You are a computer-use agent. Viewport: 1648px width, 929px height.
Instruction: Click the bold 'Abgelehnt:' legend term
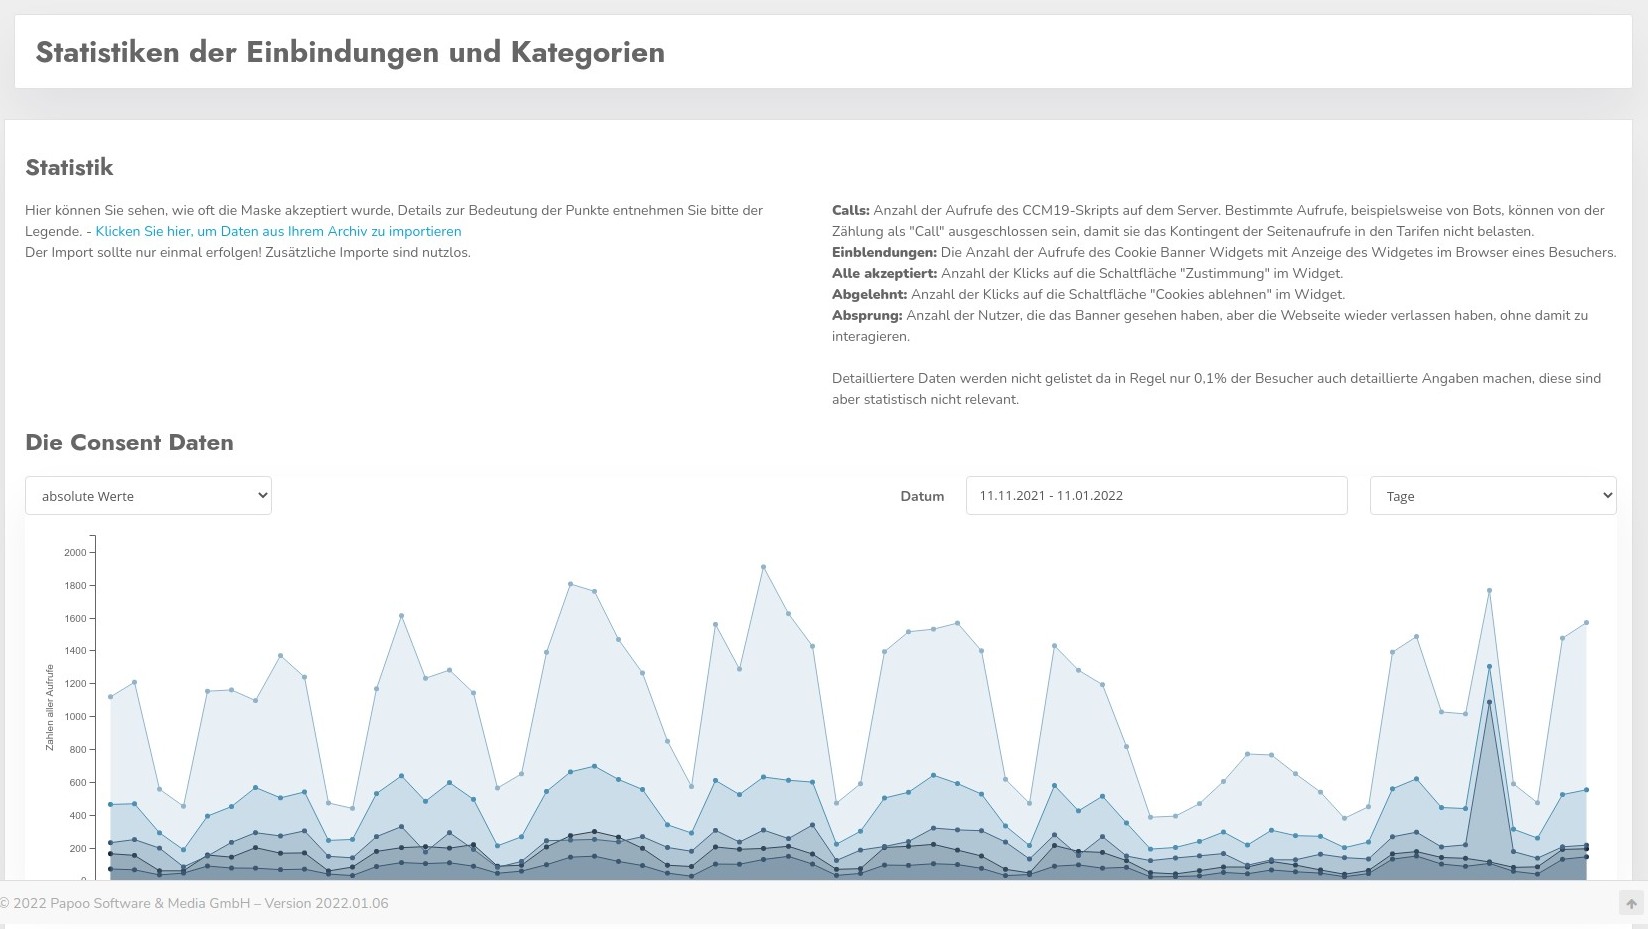[869, 294]
